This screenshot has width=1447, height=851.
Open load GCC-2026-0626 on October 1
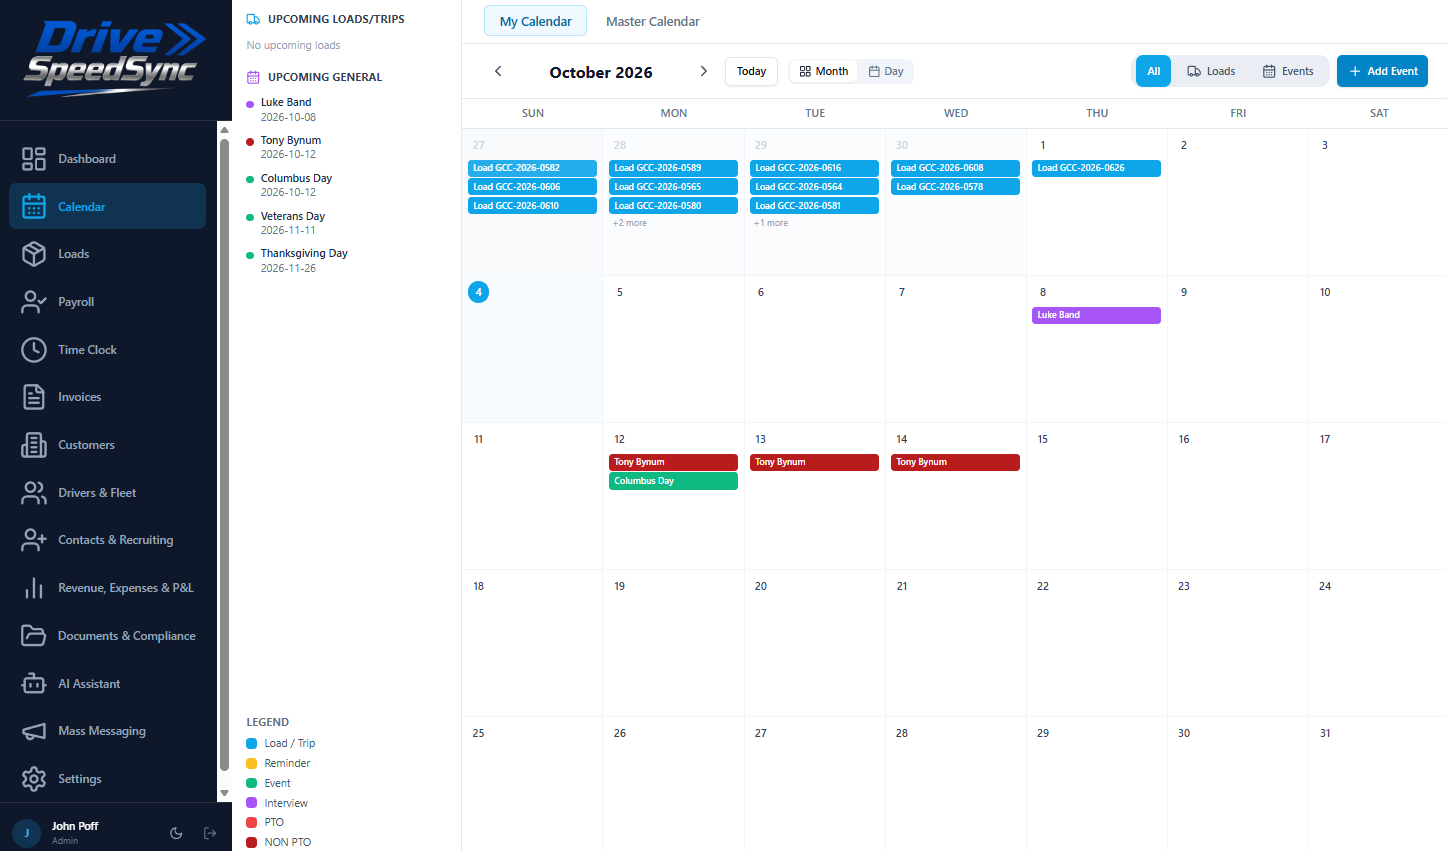pos(1096,168)
